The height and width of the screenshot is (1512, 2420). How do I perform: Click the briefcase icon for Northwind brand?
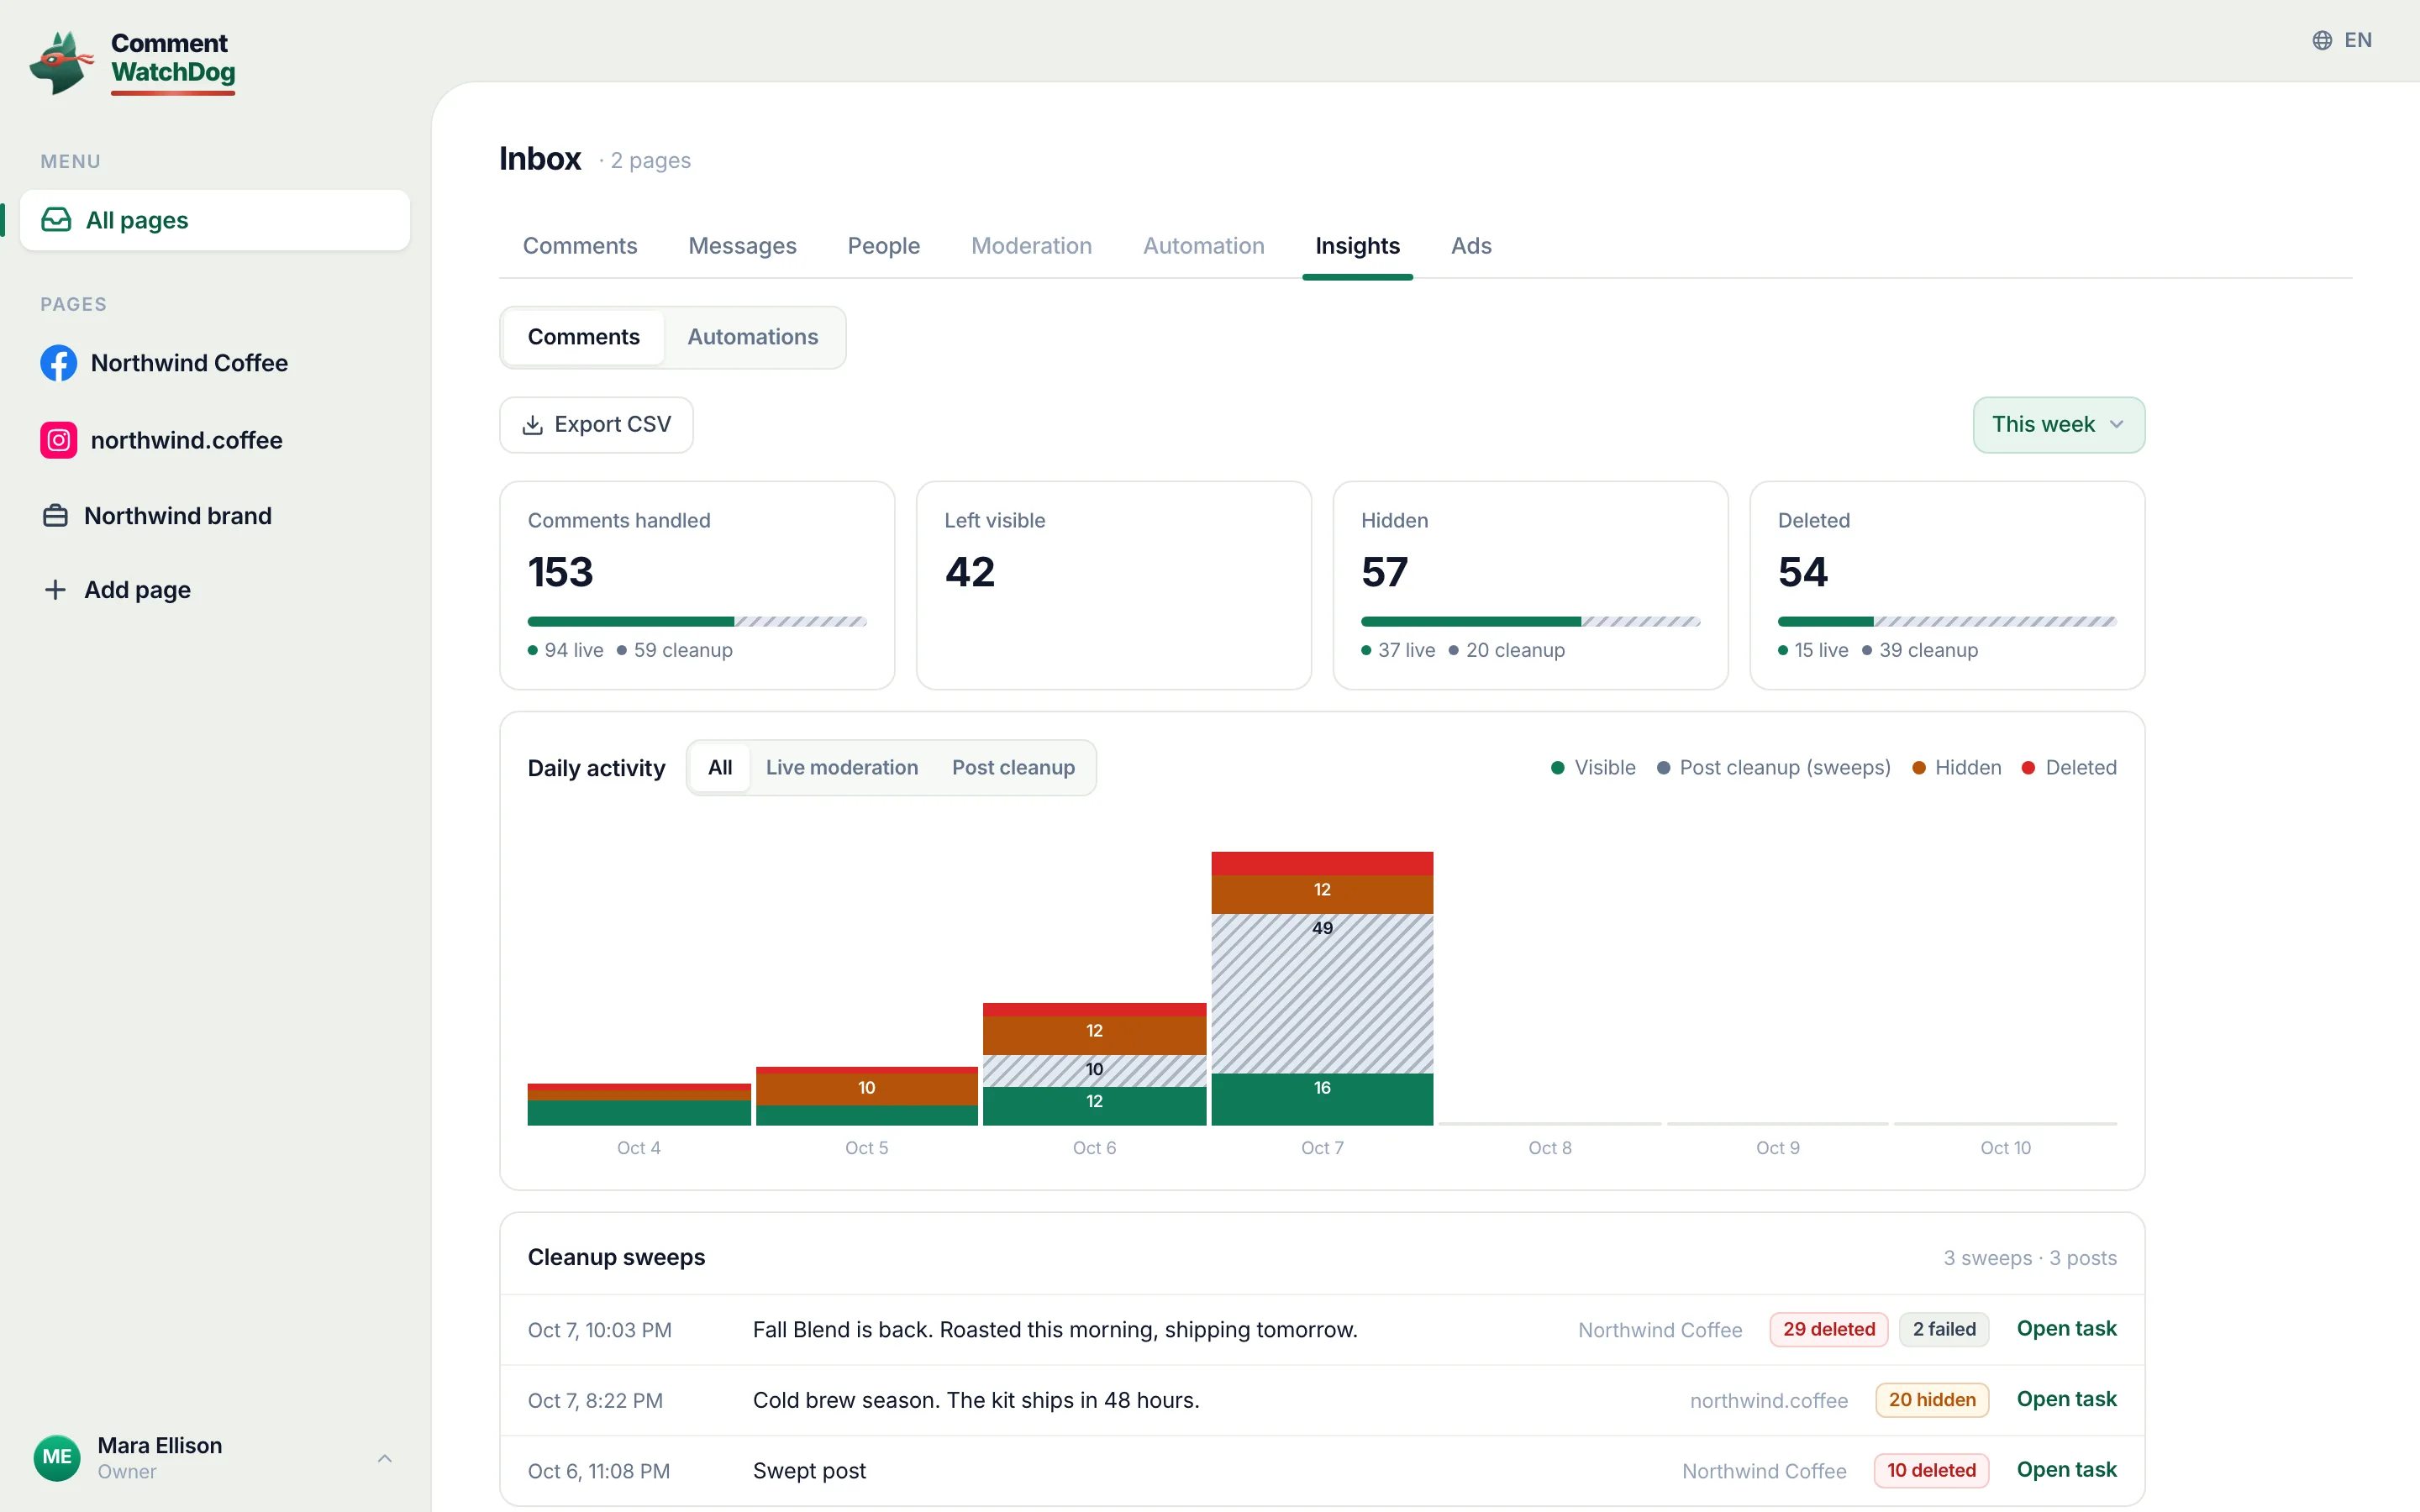click(x=55, y=516)
